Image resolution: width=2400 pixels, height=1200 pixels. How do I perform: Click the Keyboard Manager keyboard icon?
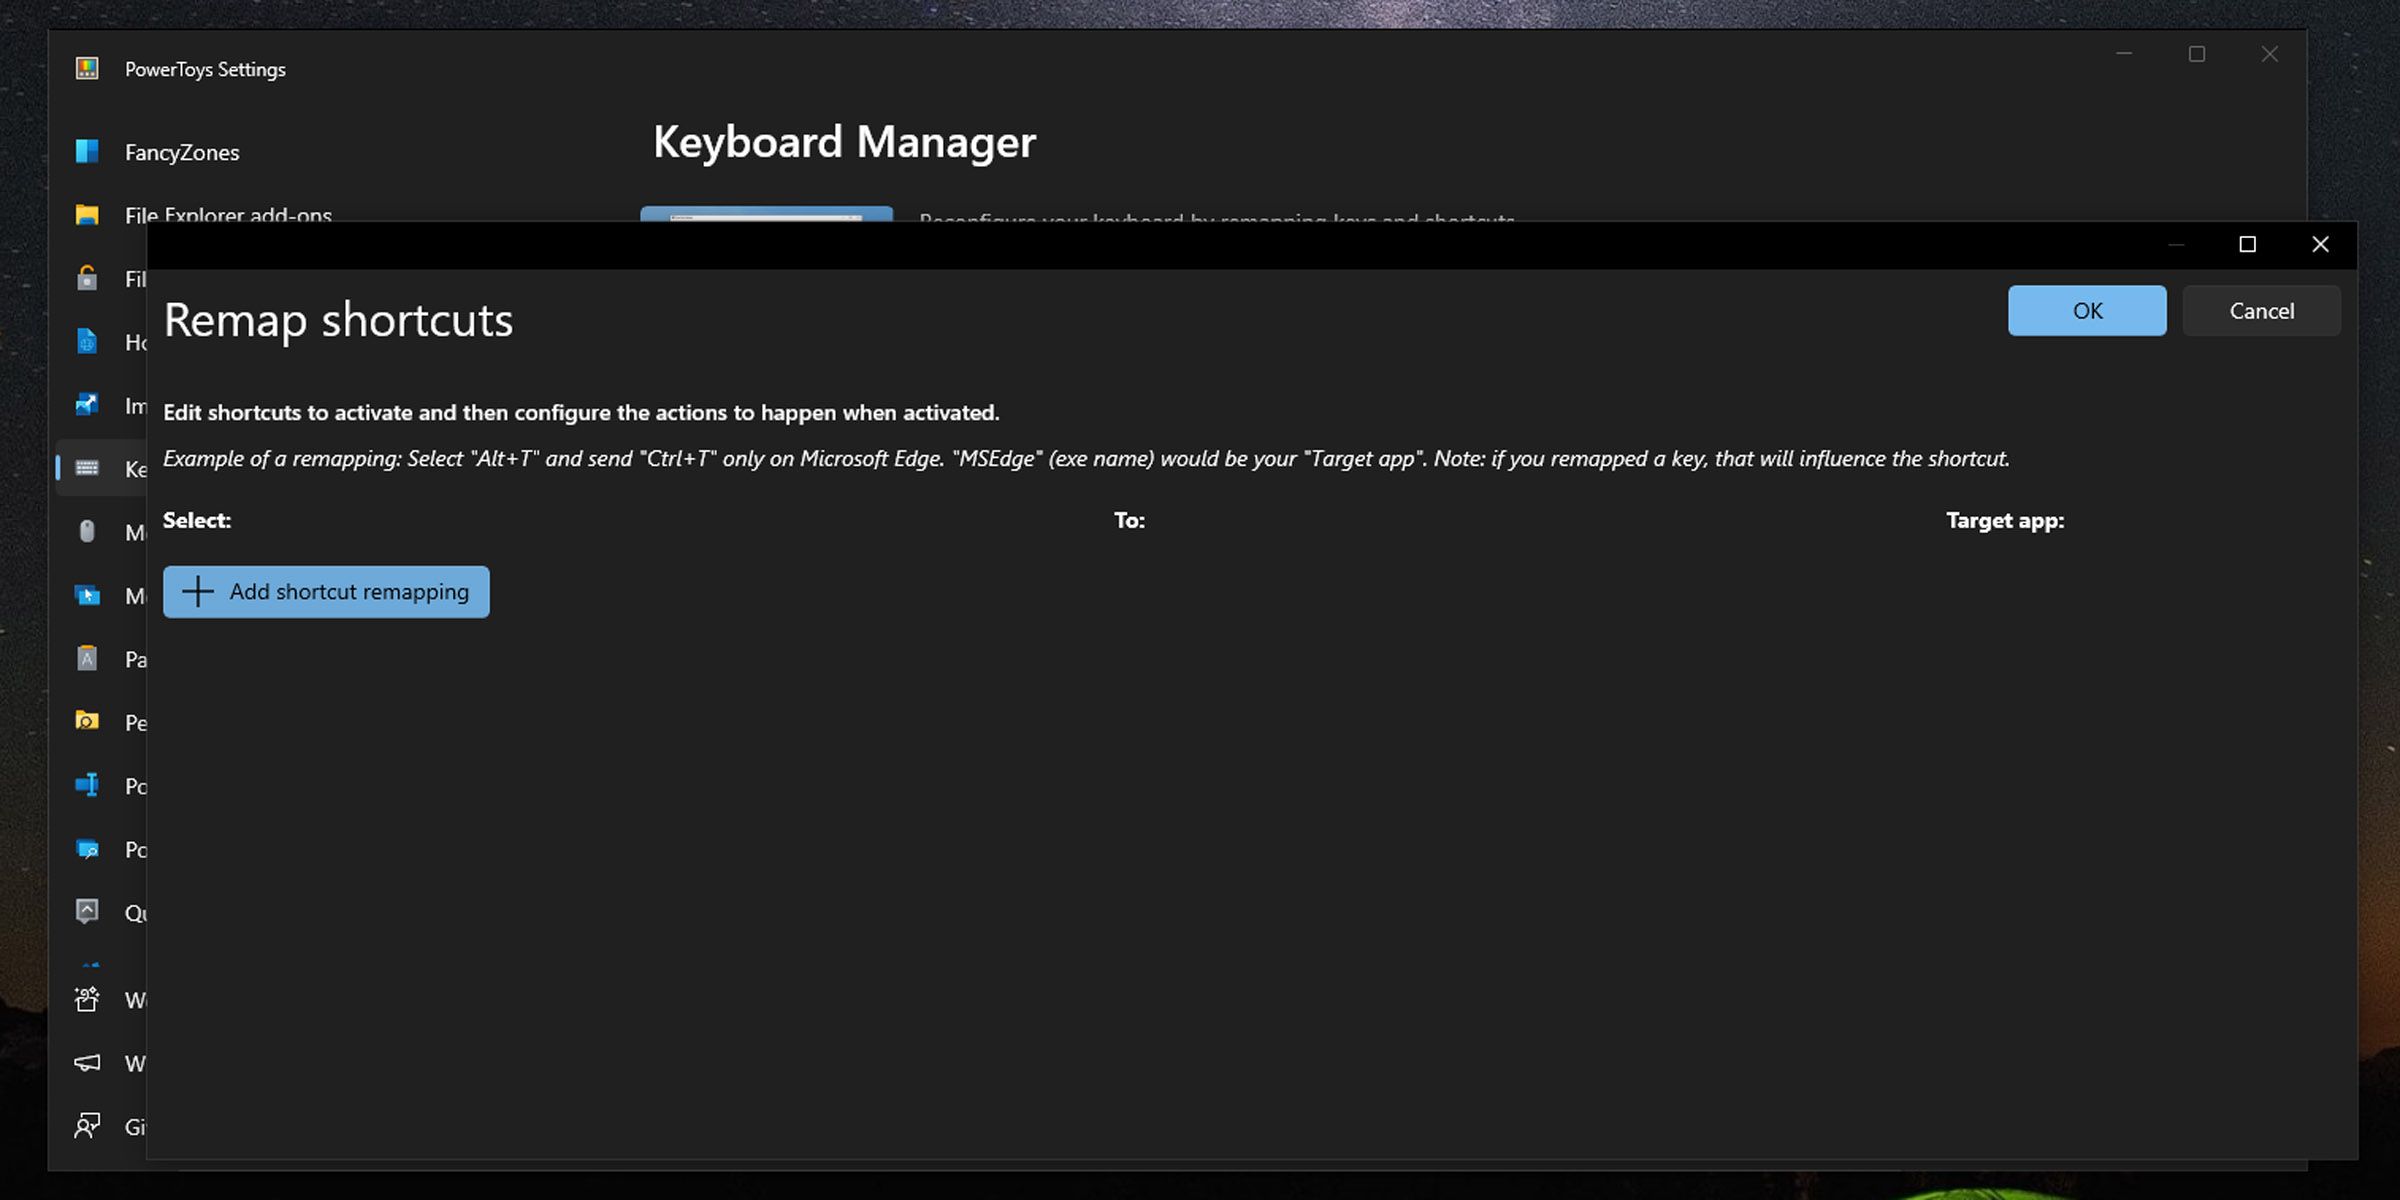pos(87,468)
